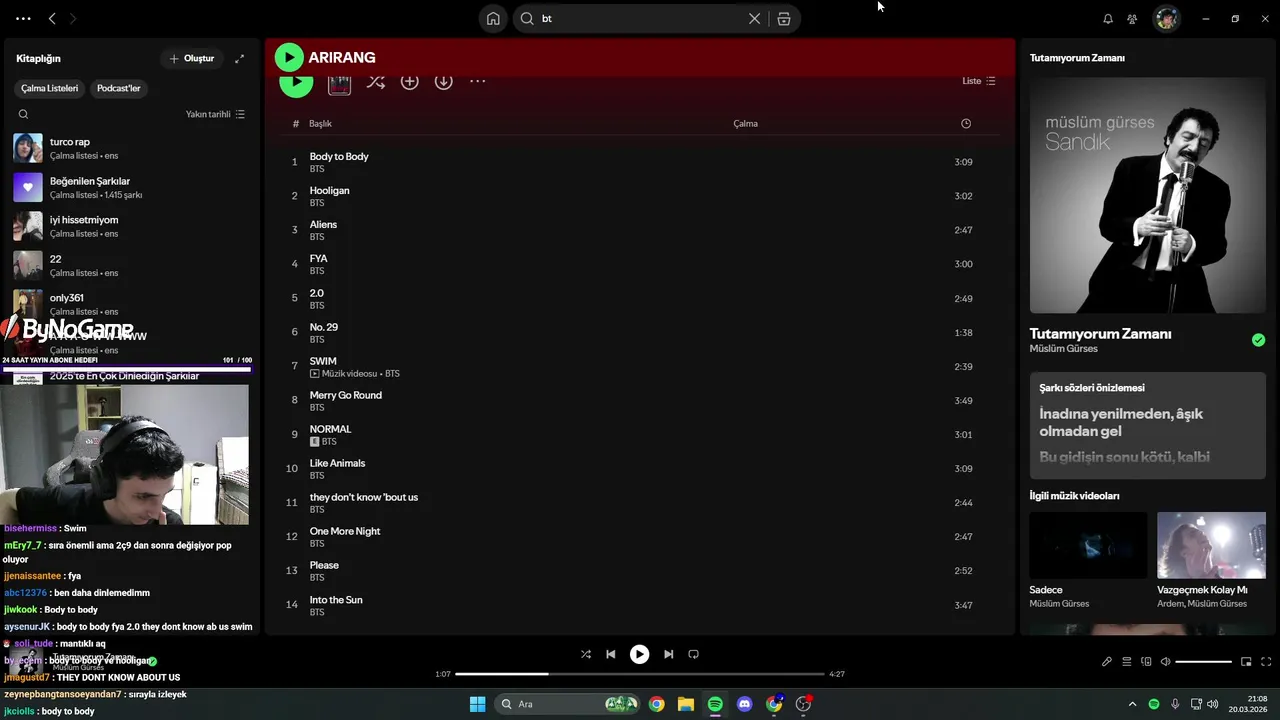The image size is (1280, 720).
Task: Open the notifications bell
Action: click(x=1108, y=18)
